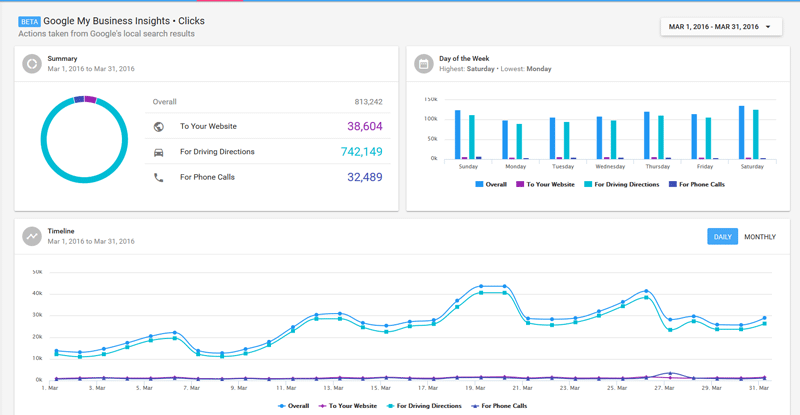Click the Overall timeline peak near 19. Mar
The width and height of the screenshot is (800, 415).
[x=481, y=286]
